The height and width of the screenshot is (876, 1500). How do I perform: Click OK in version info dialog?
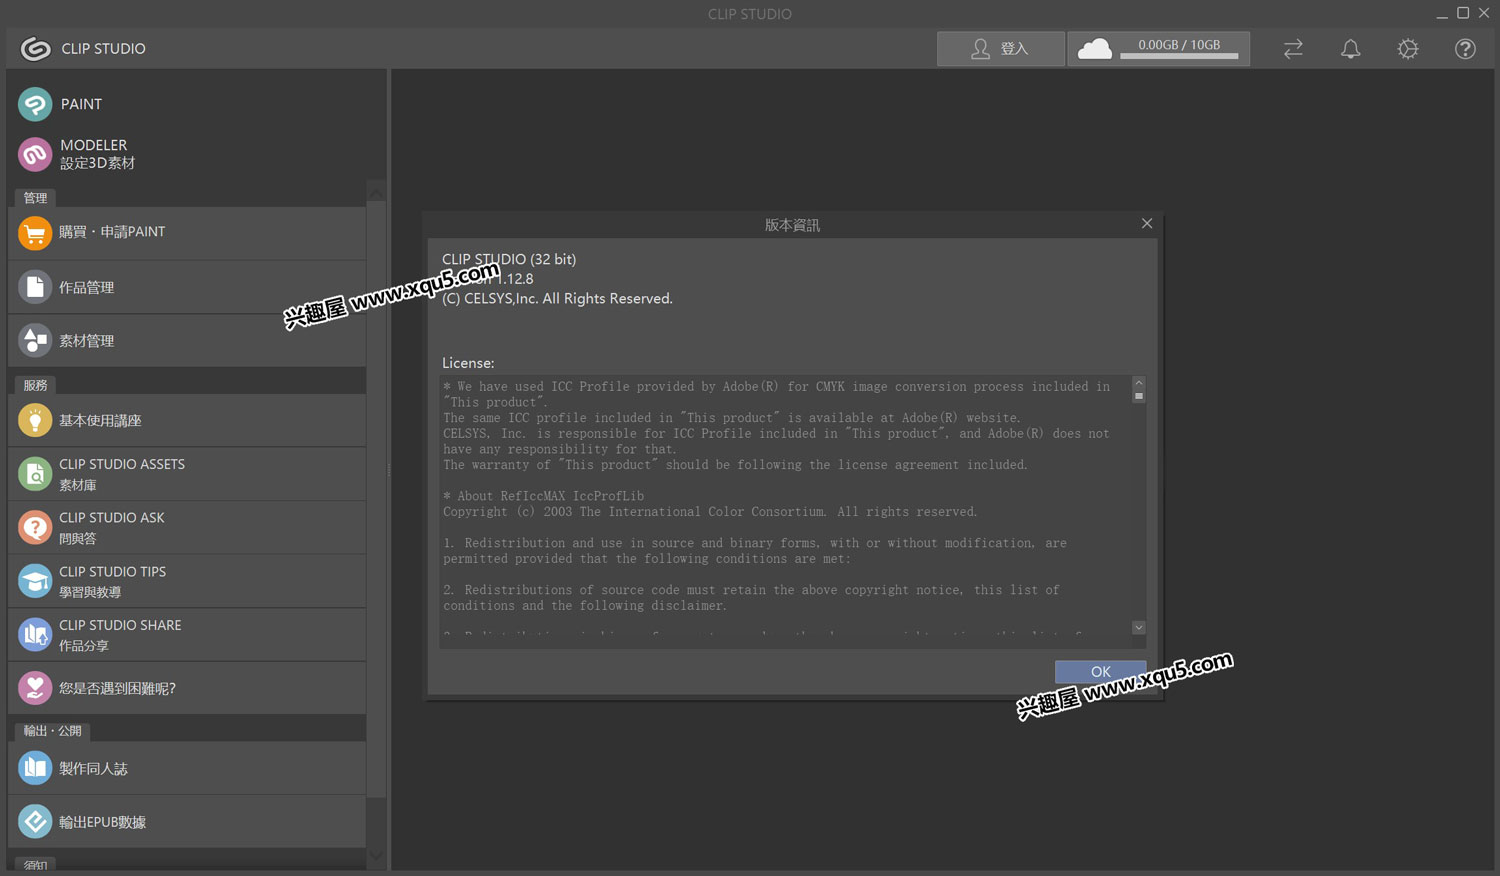1100,672
